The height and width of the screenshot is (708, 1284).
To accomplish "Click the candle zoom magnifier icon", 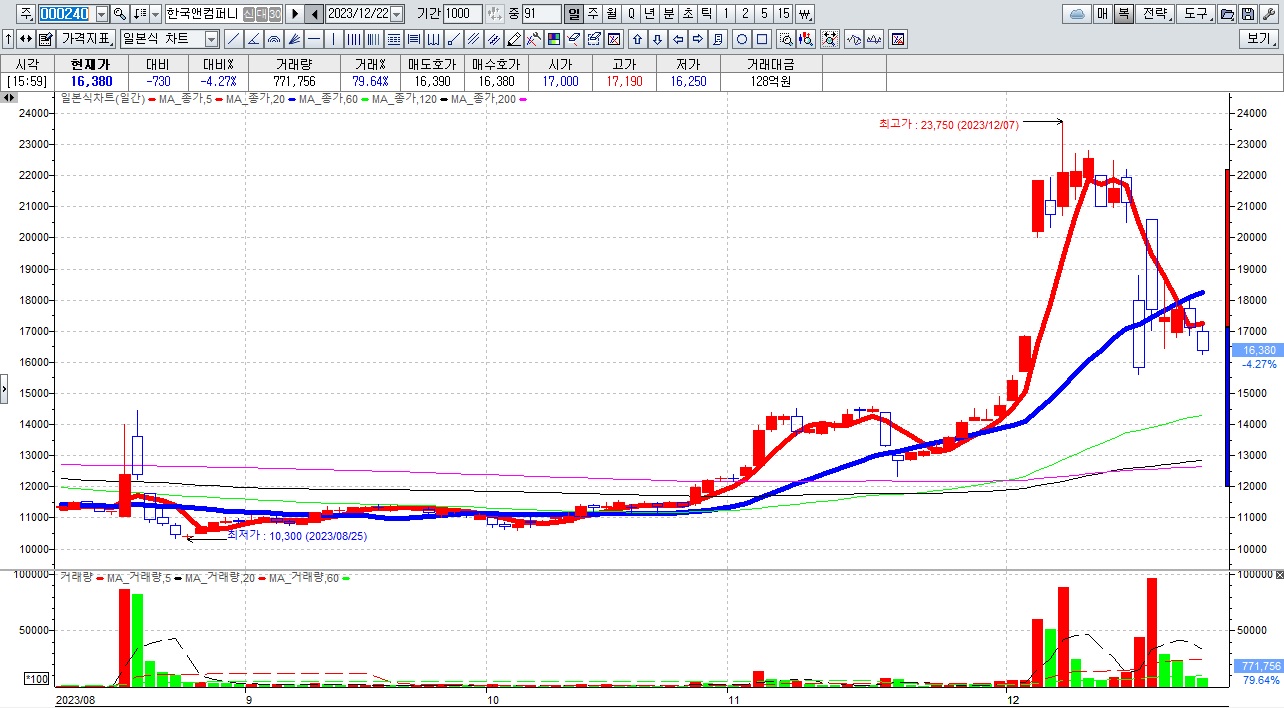I will click(x=806, y=39).
